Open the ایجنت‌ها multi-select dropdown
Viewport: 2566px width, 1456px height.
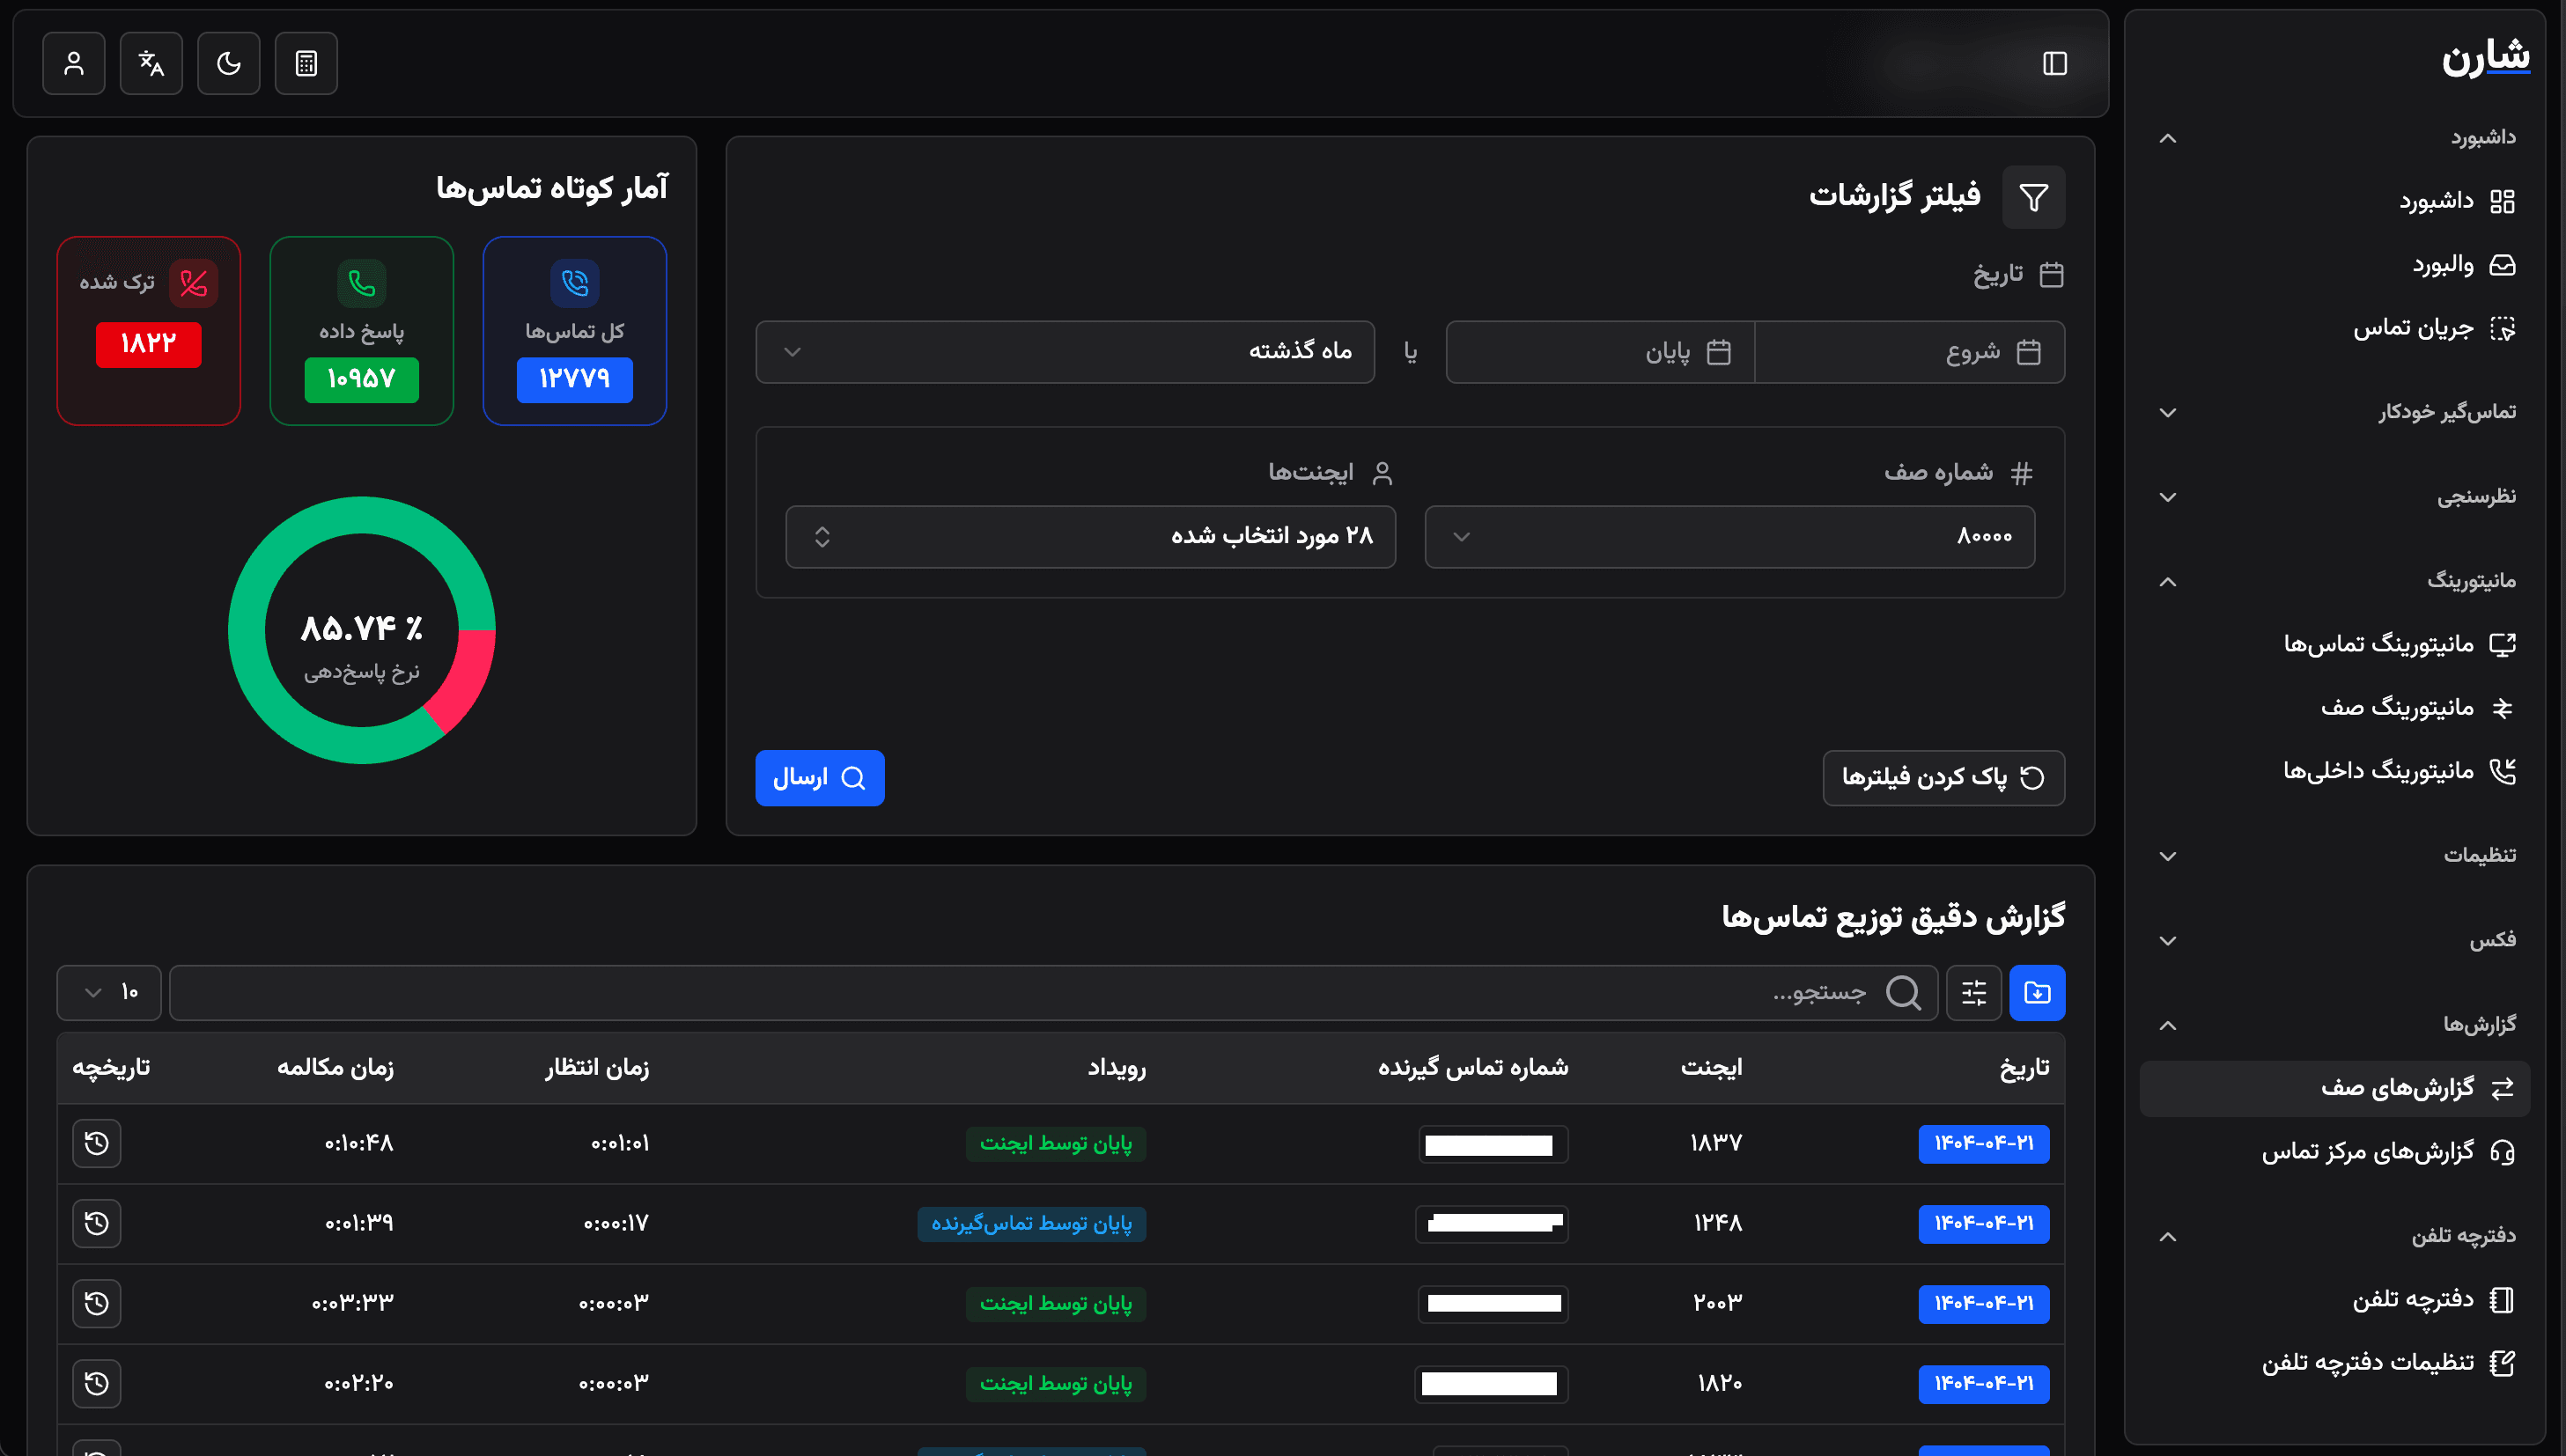pos(1091,537)
